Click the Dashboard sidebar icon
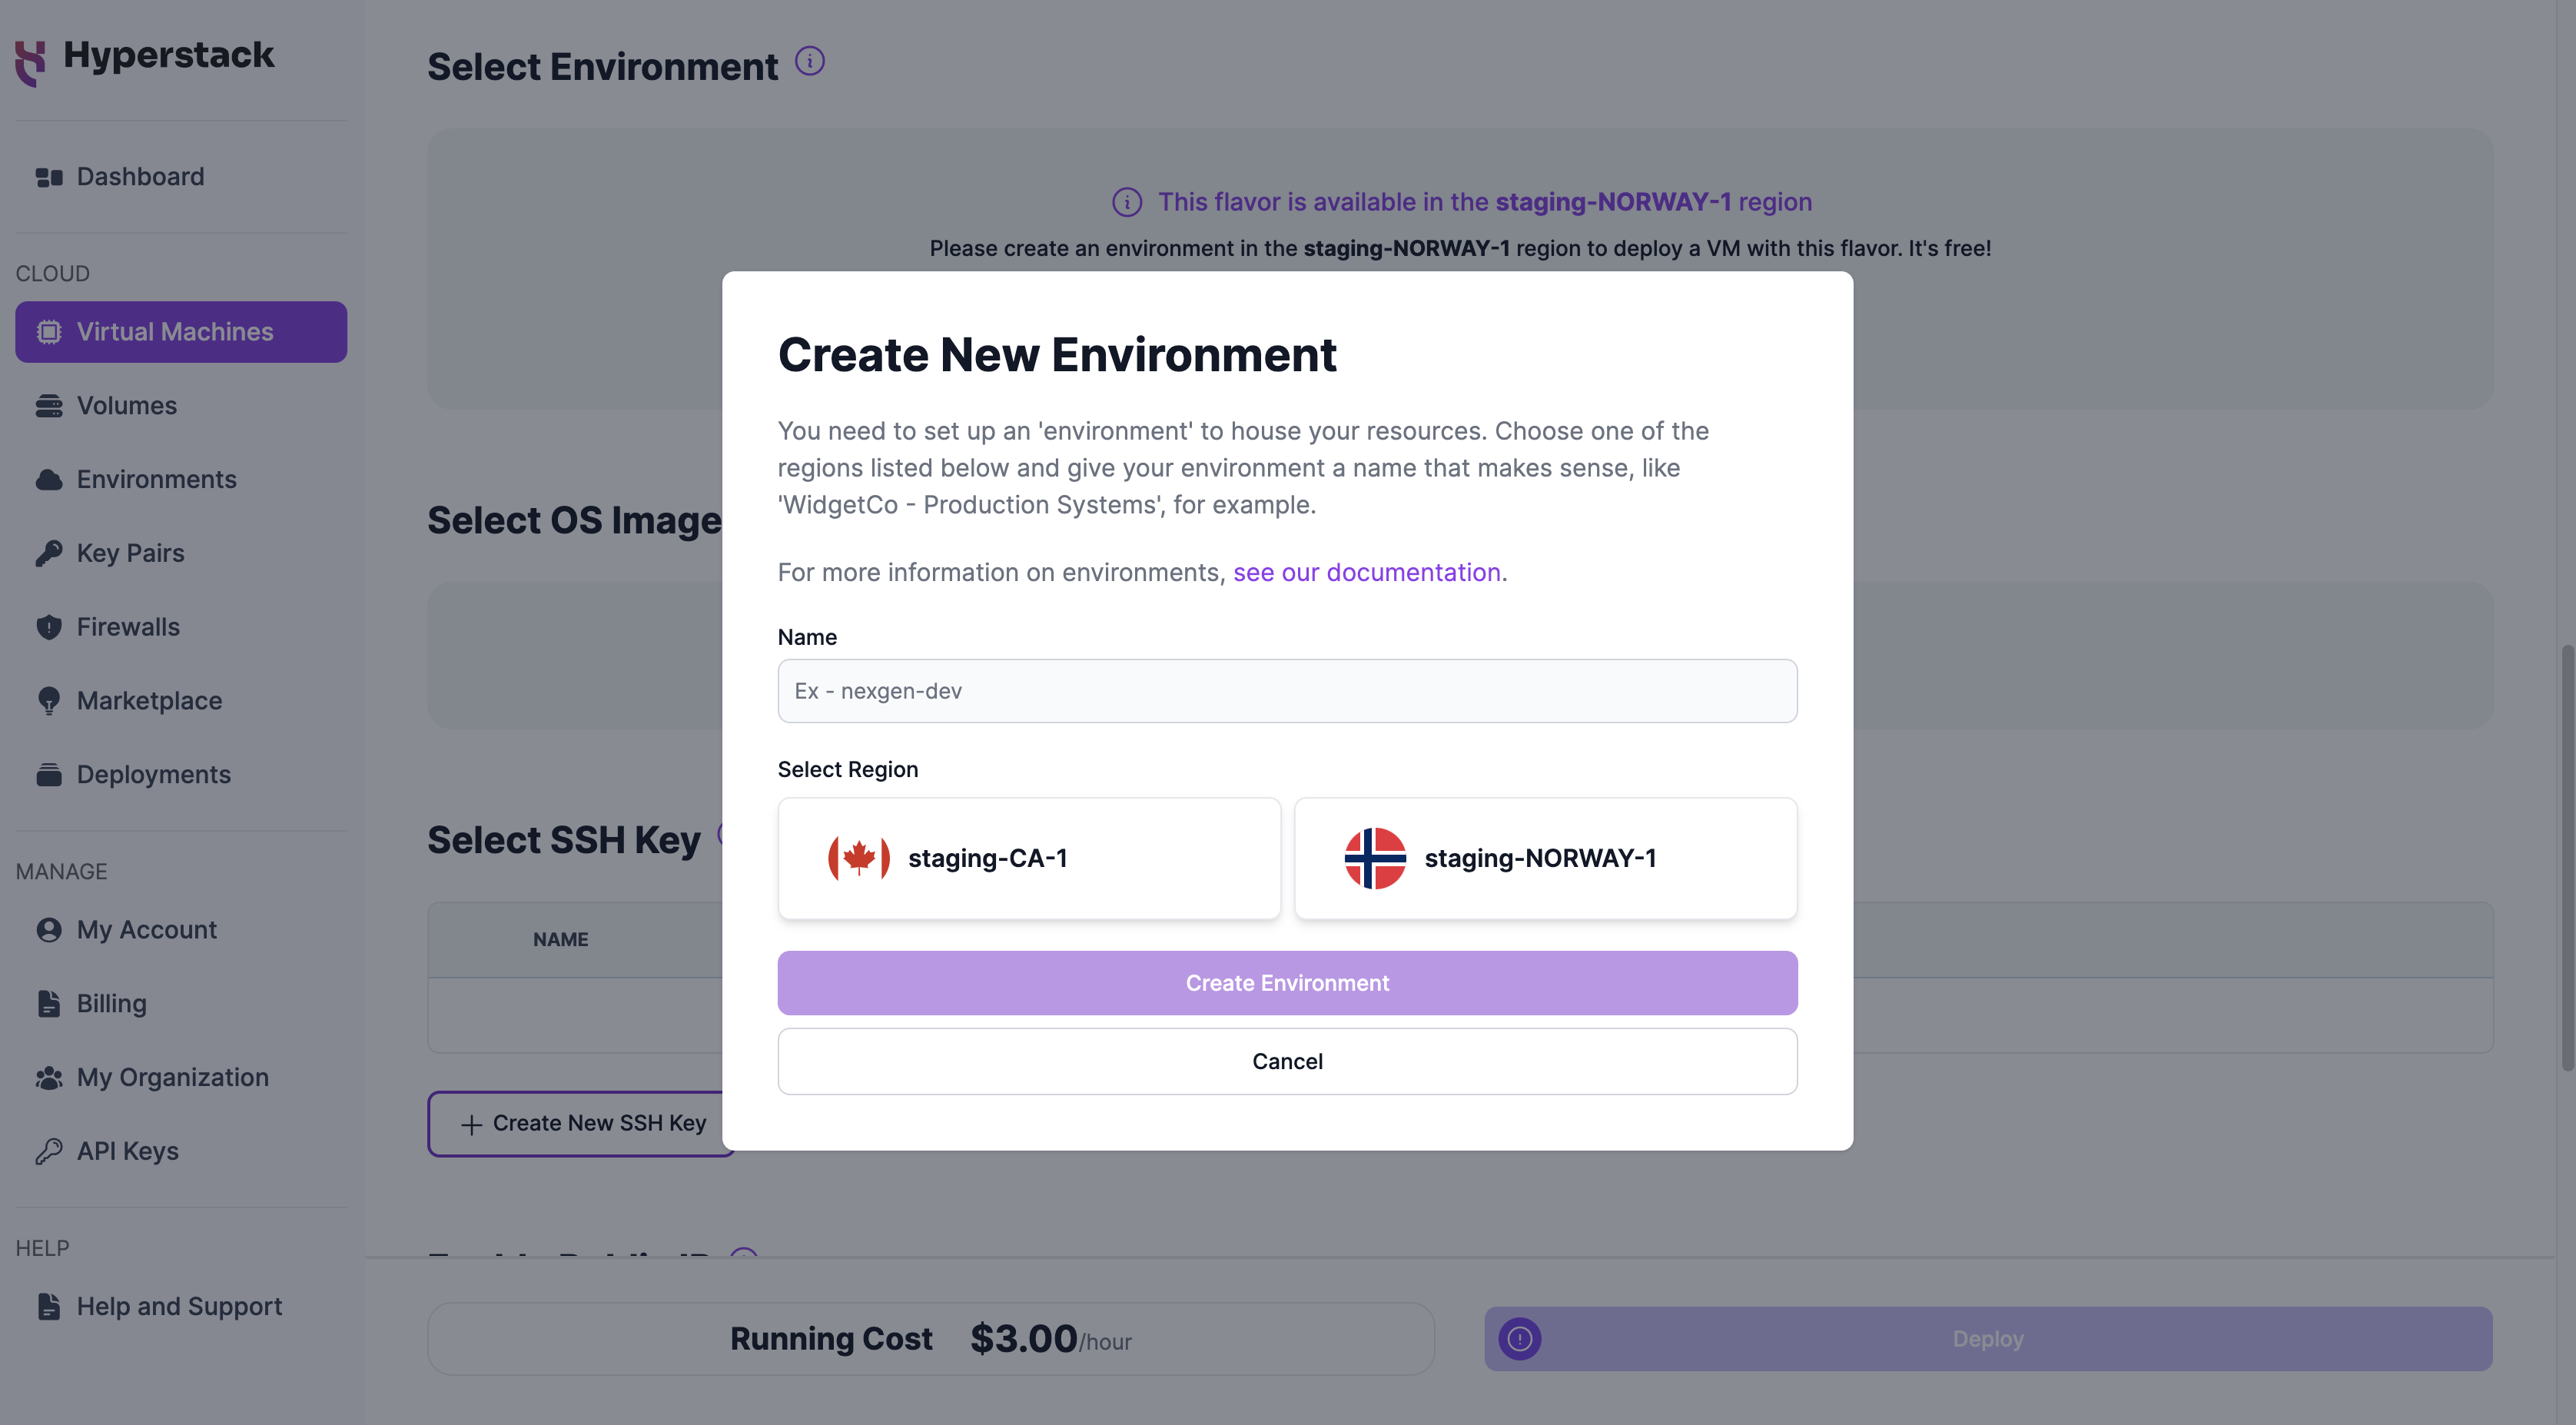Viewport: 2576px width, 1425px height. click(x=49, y=177)
